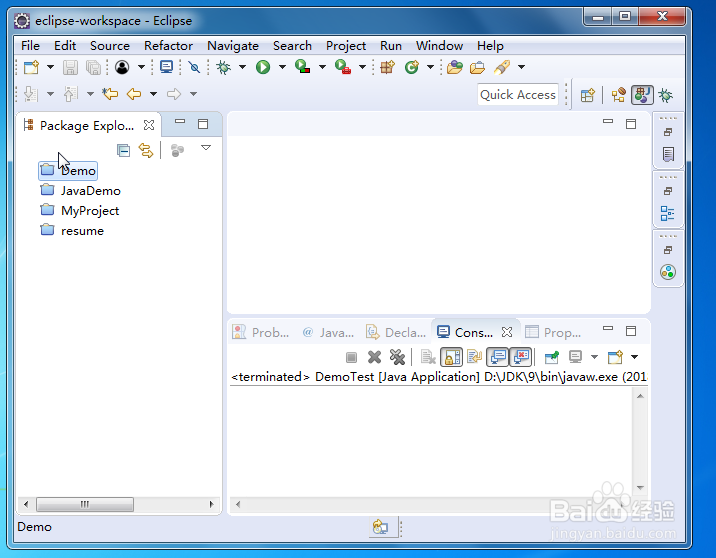Image resolution: width=716 pixels, height=558 pixels.
Task: Open a Console via monitor toolbar icon
Action: tap(166, 68)
